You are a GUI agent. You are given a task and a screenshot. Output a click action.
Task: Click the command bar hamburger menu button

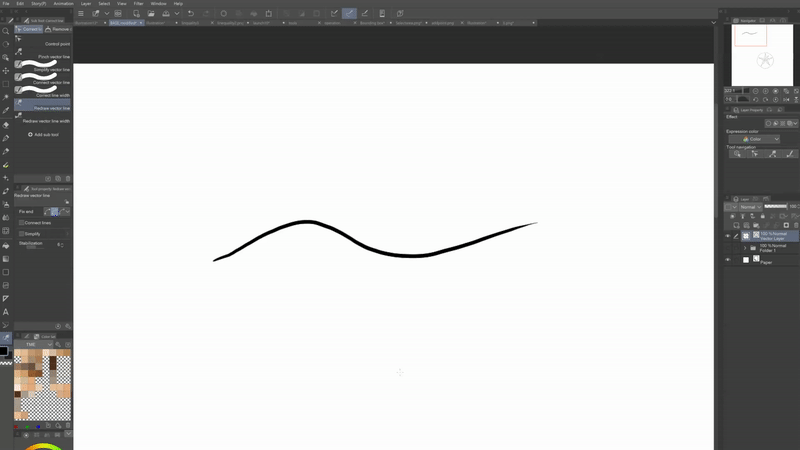(81, 14)
